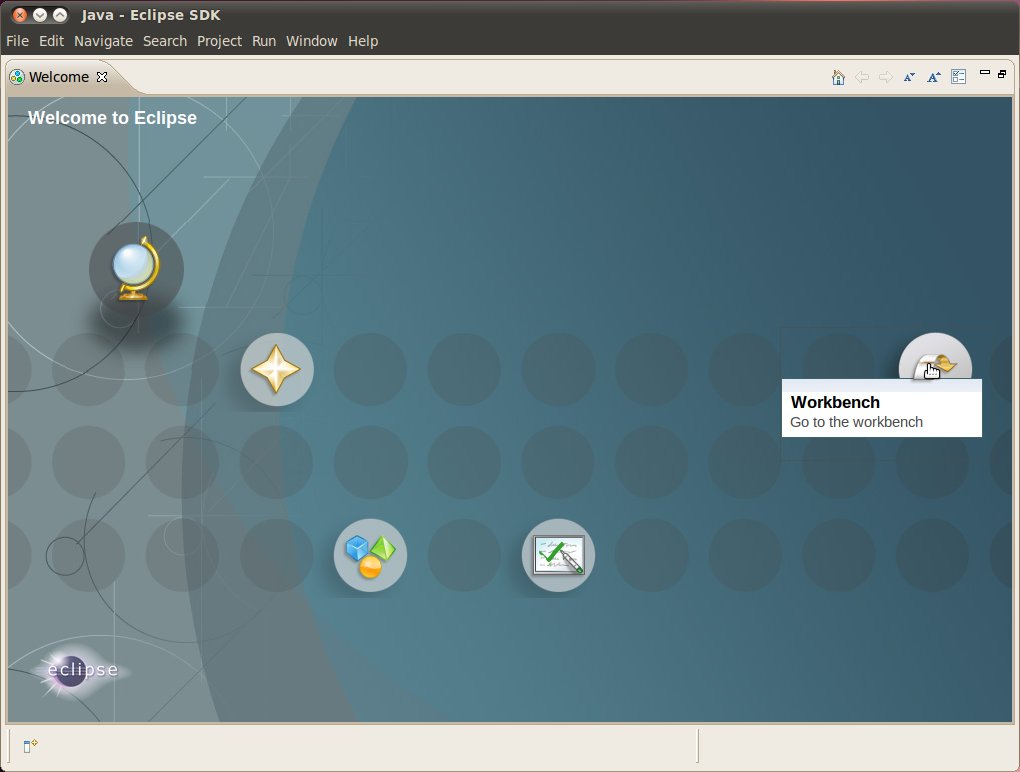Viewport: 1020px width, 772px height.
Task: Open the Overview globe icon
Action: (136, 269)
